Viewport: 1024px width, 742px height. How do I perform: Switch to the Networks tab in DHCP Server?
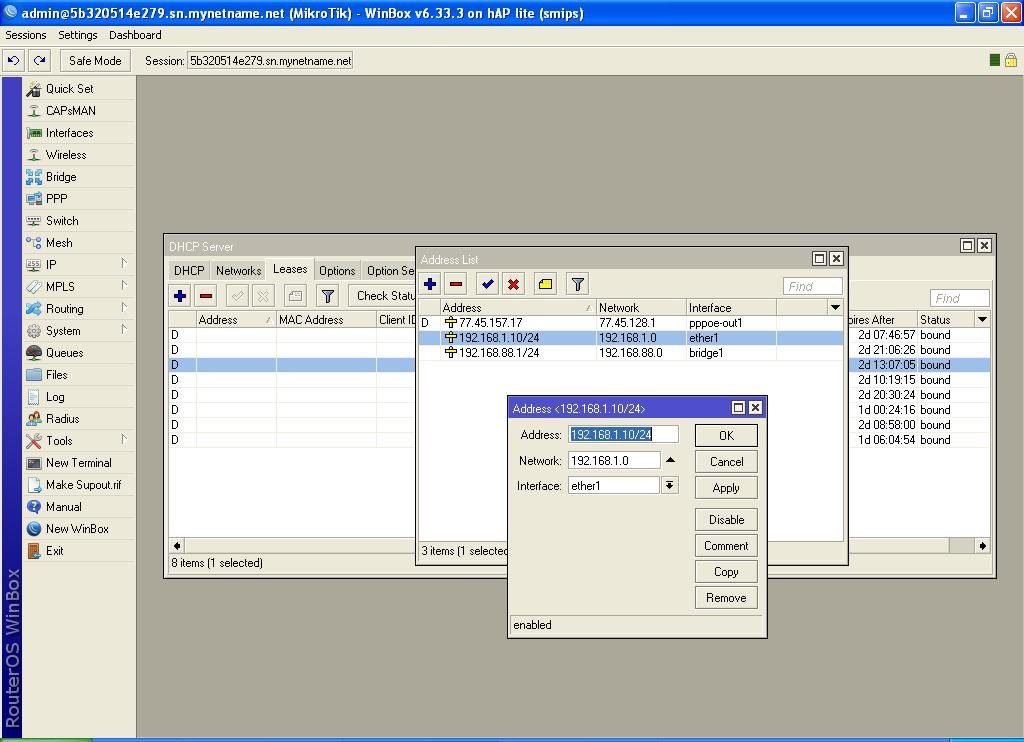click(238, 270)
